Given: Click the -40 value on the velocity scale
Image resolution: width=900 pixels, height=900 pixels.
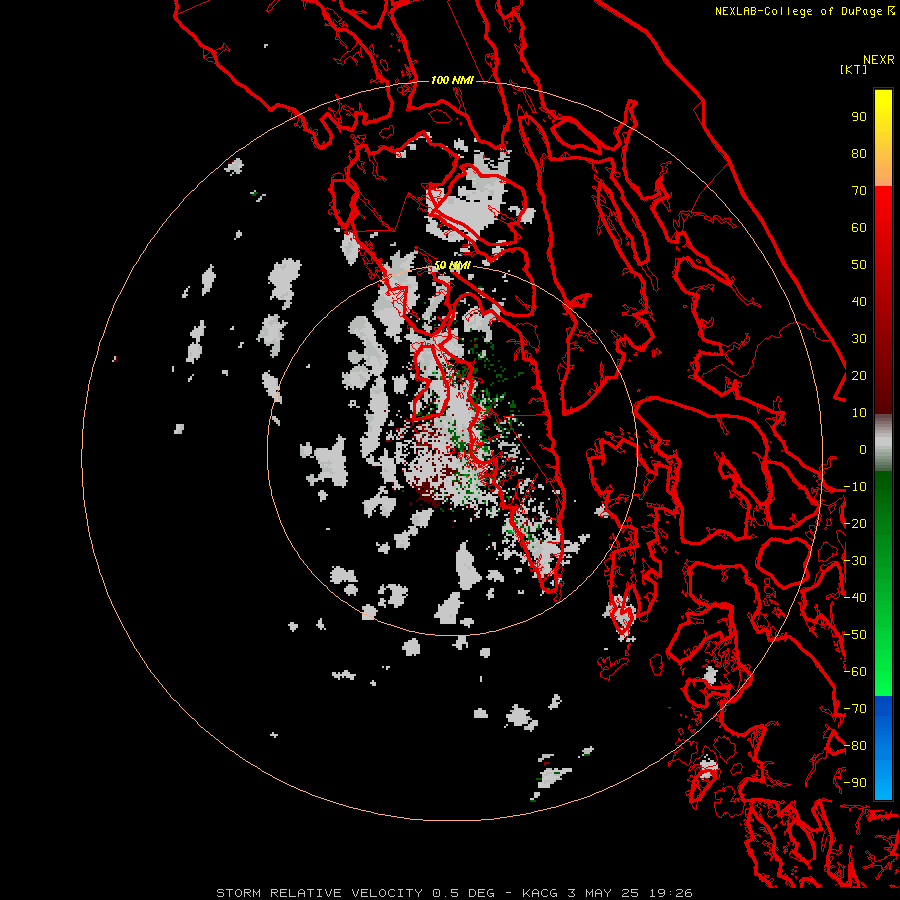Looking at the screenshot, I should click(855, 598).
